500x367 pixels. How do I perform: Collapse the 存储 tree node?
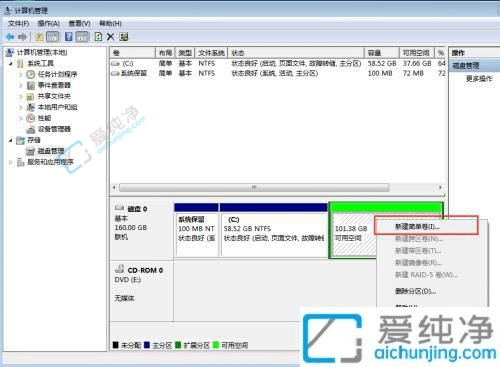[x=11, y=140]
